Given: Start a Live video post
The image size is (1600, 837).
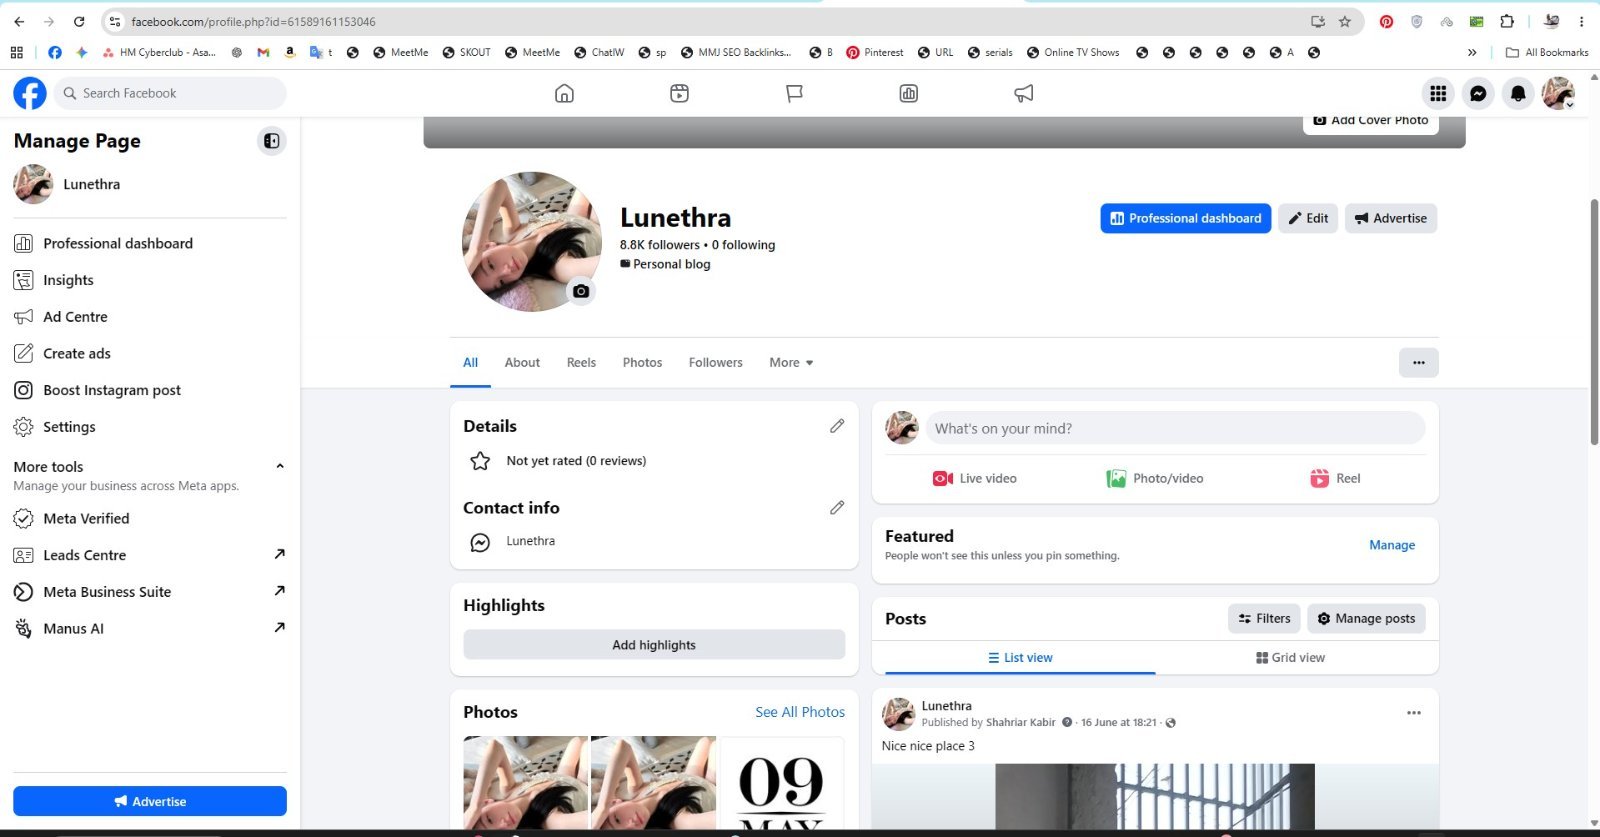Looking at the screenshot, I should point(974,478).
